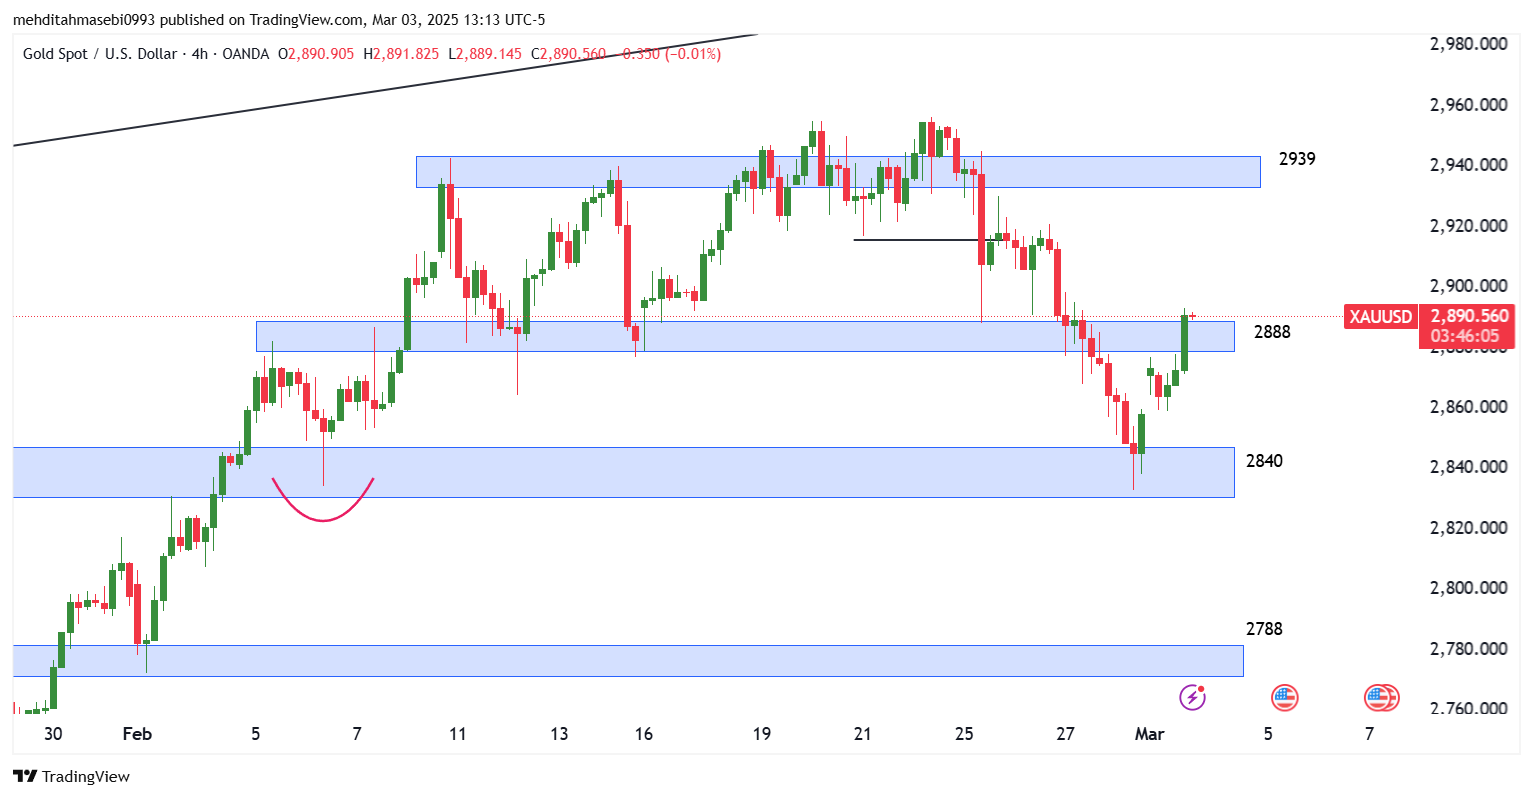Open the stacked US flags event icon
1533x798 pixels.
point(1381,697)
